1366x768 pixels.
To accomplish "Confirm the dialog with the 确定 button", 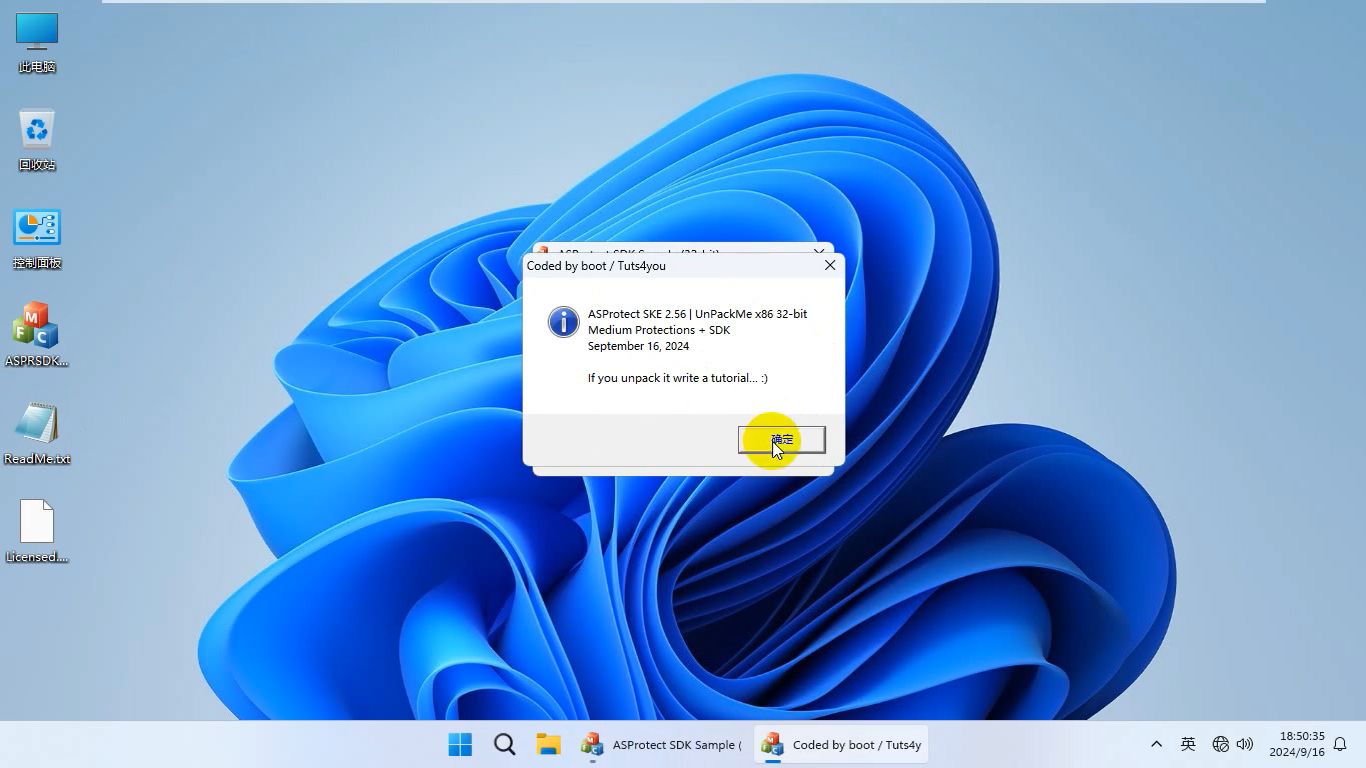I will coord(782,440).
